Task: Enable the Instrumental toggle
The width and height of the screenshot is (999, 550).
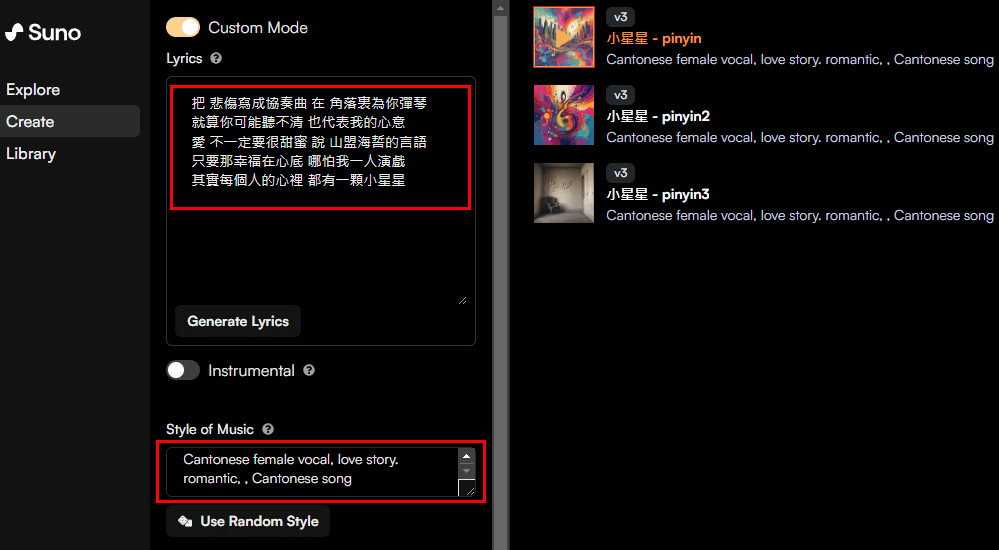Action: (183, 370)
